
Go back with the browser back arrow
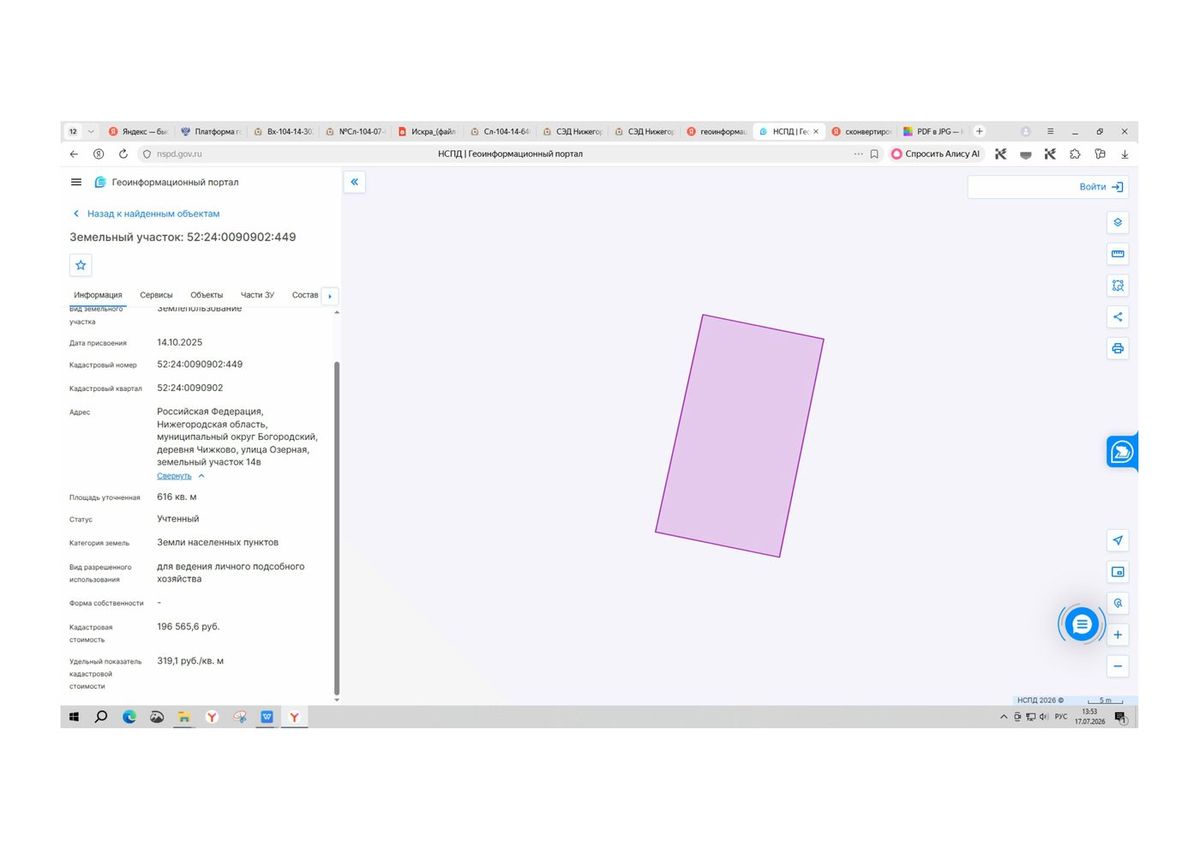point(74,154)
